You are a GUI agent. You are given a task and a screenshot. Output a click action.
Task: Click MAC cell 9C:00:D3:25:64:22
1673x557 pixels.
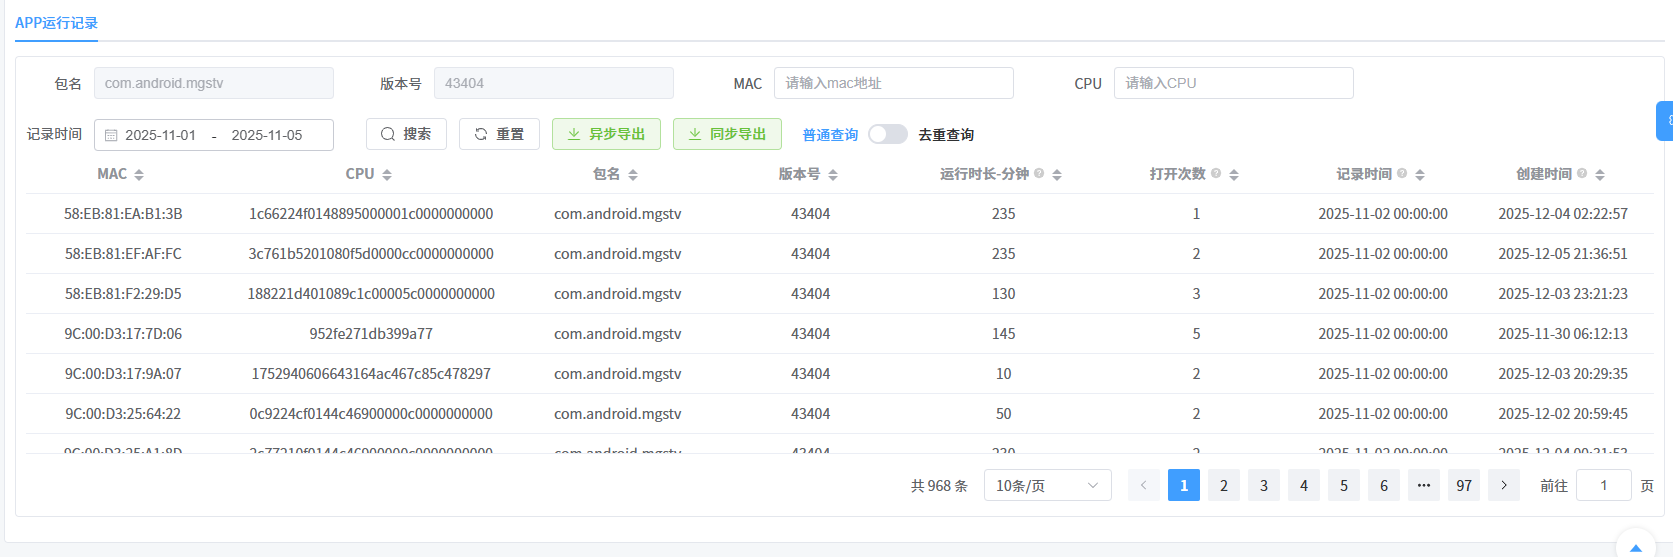point(123,414)
